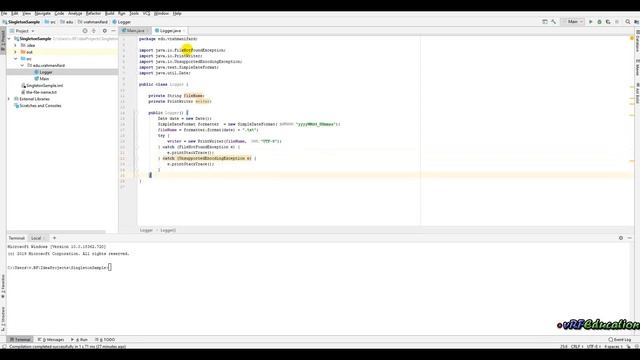The image size is (640, 360).
Task: Open Project panel settings gear
Action: (104, 31)
